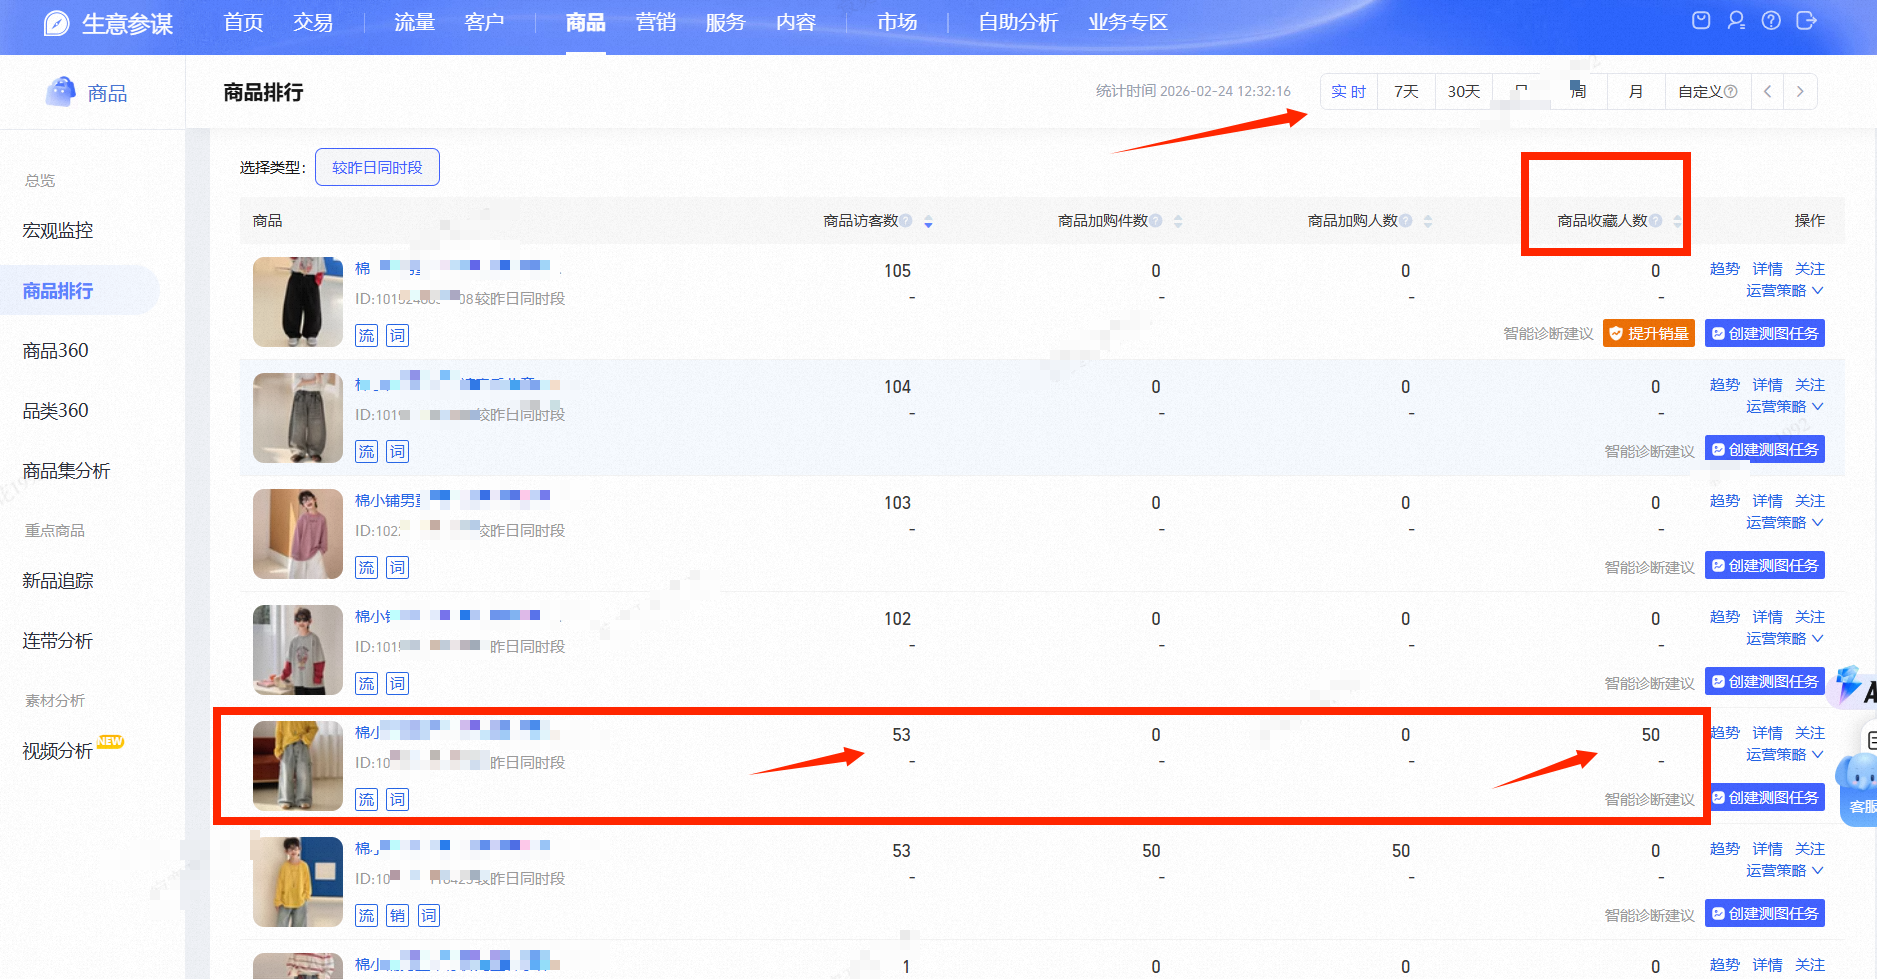Click 详情 link in the 102 visitors row
The width and height of the screenshot is (1877, 979).
[1768, 617]
